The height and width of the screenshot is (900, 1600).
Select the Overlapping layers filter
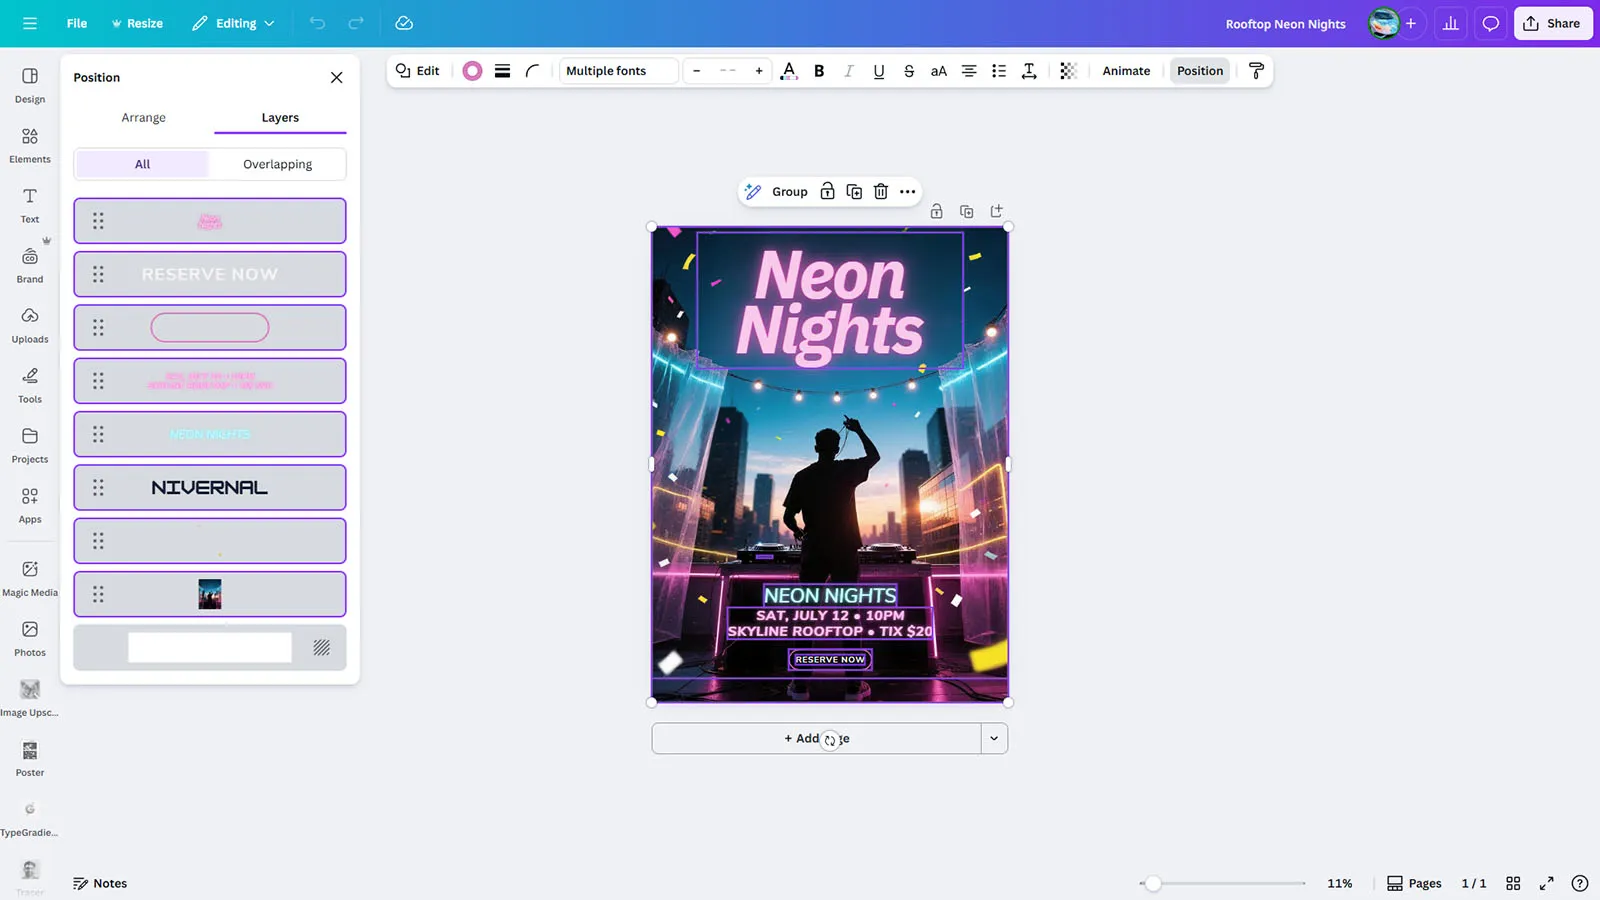(x=277, y=164)
